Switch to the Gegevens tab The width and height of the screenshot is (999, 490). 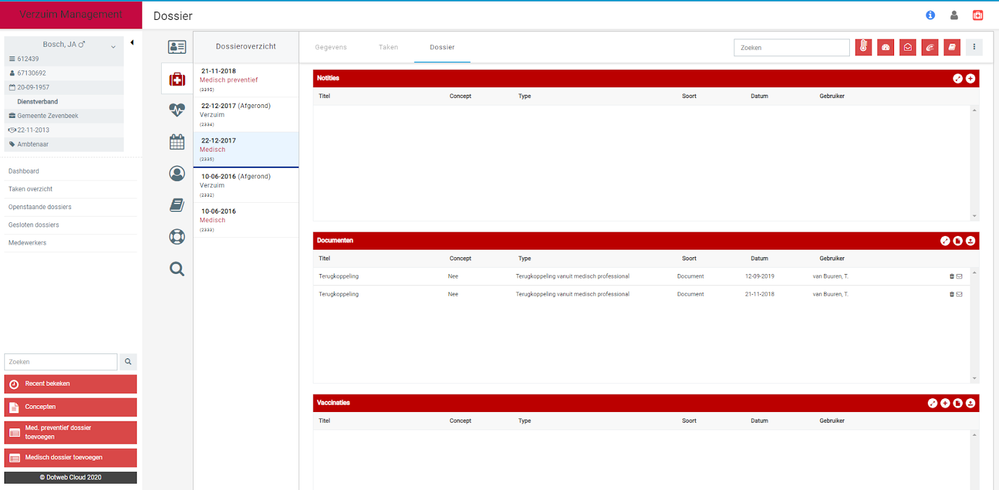click(331, 47)
